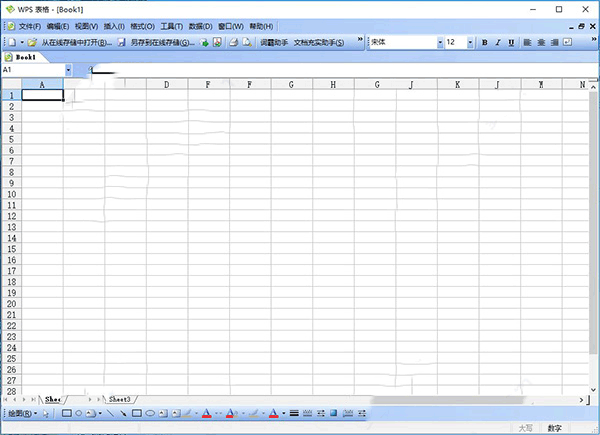Open the 宋体 font name dropdown
This screenshot has height=435, width=600.
tap(440, 42)
